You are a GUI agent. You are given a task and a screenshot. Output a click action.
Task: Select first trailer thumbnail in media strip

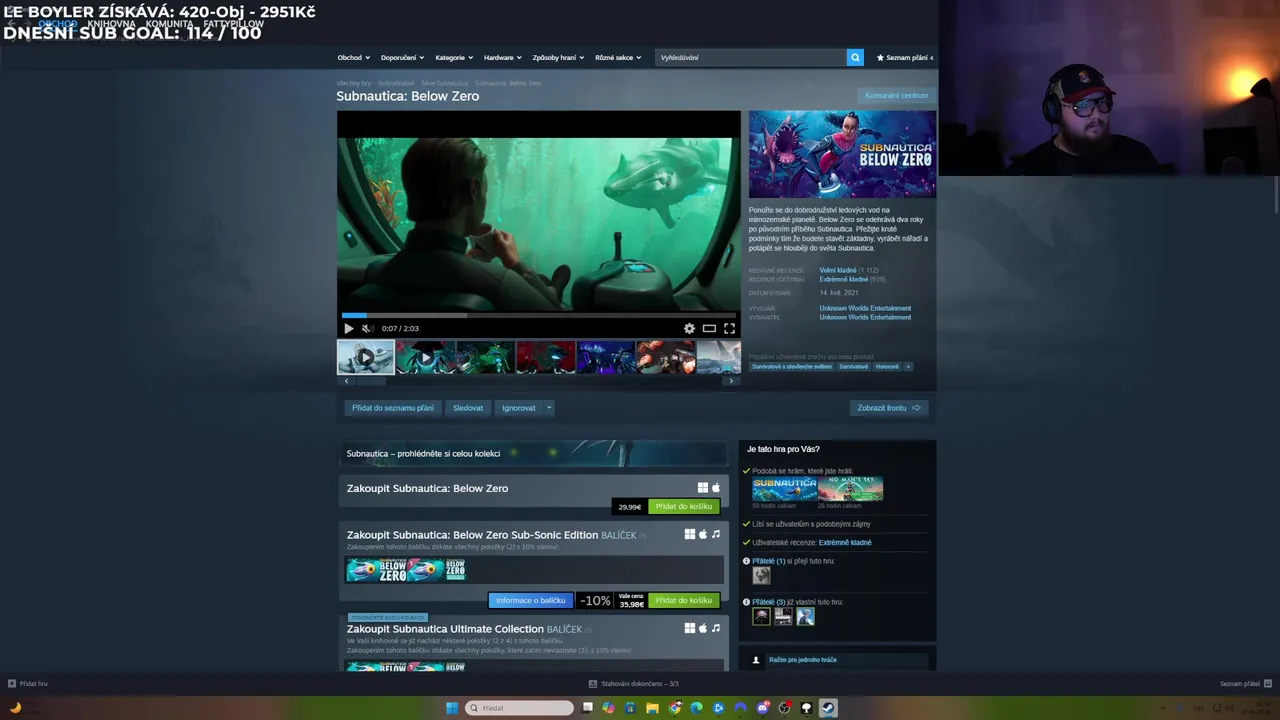click(366, 357)
